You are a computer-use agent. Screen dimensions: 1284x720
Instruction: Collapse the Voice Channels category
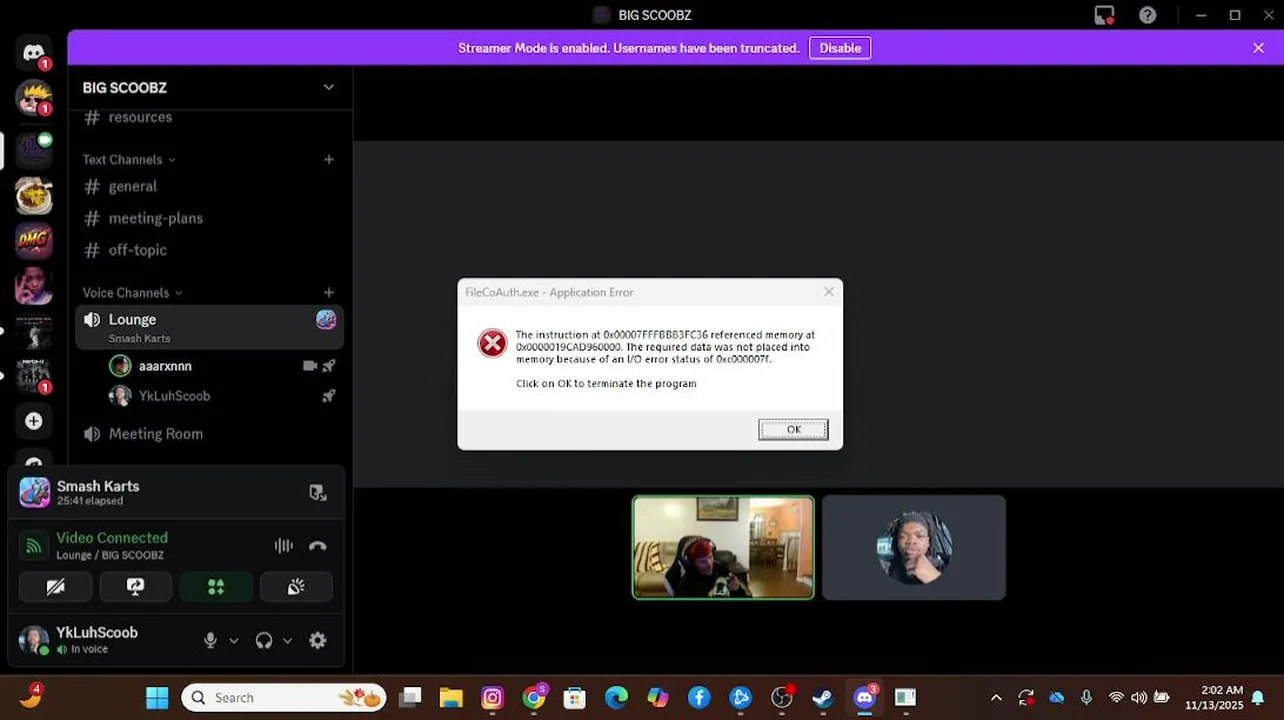pyautogui.click(x=132, y=292)
